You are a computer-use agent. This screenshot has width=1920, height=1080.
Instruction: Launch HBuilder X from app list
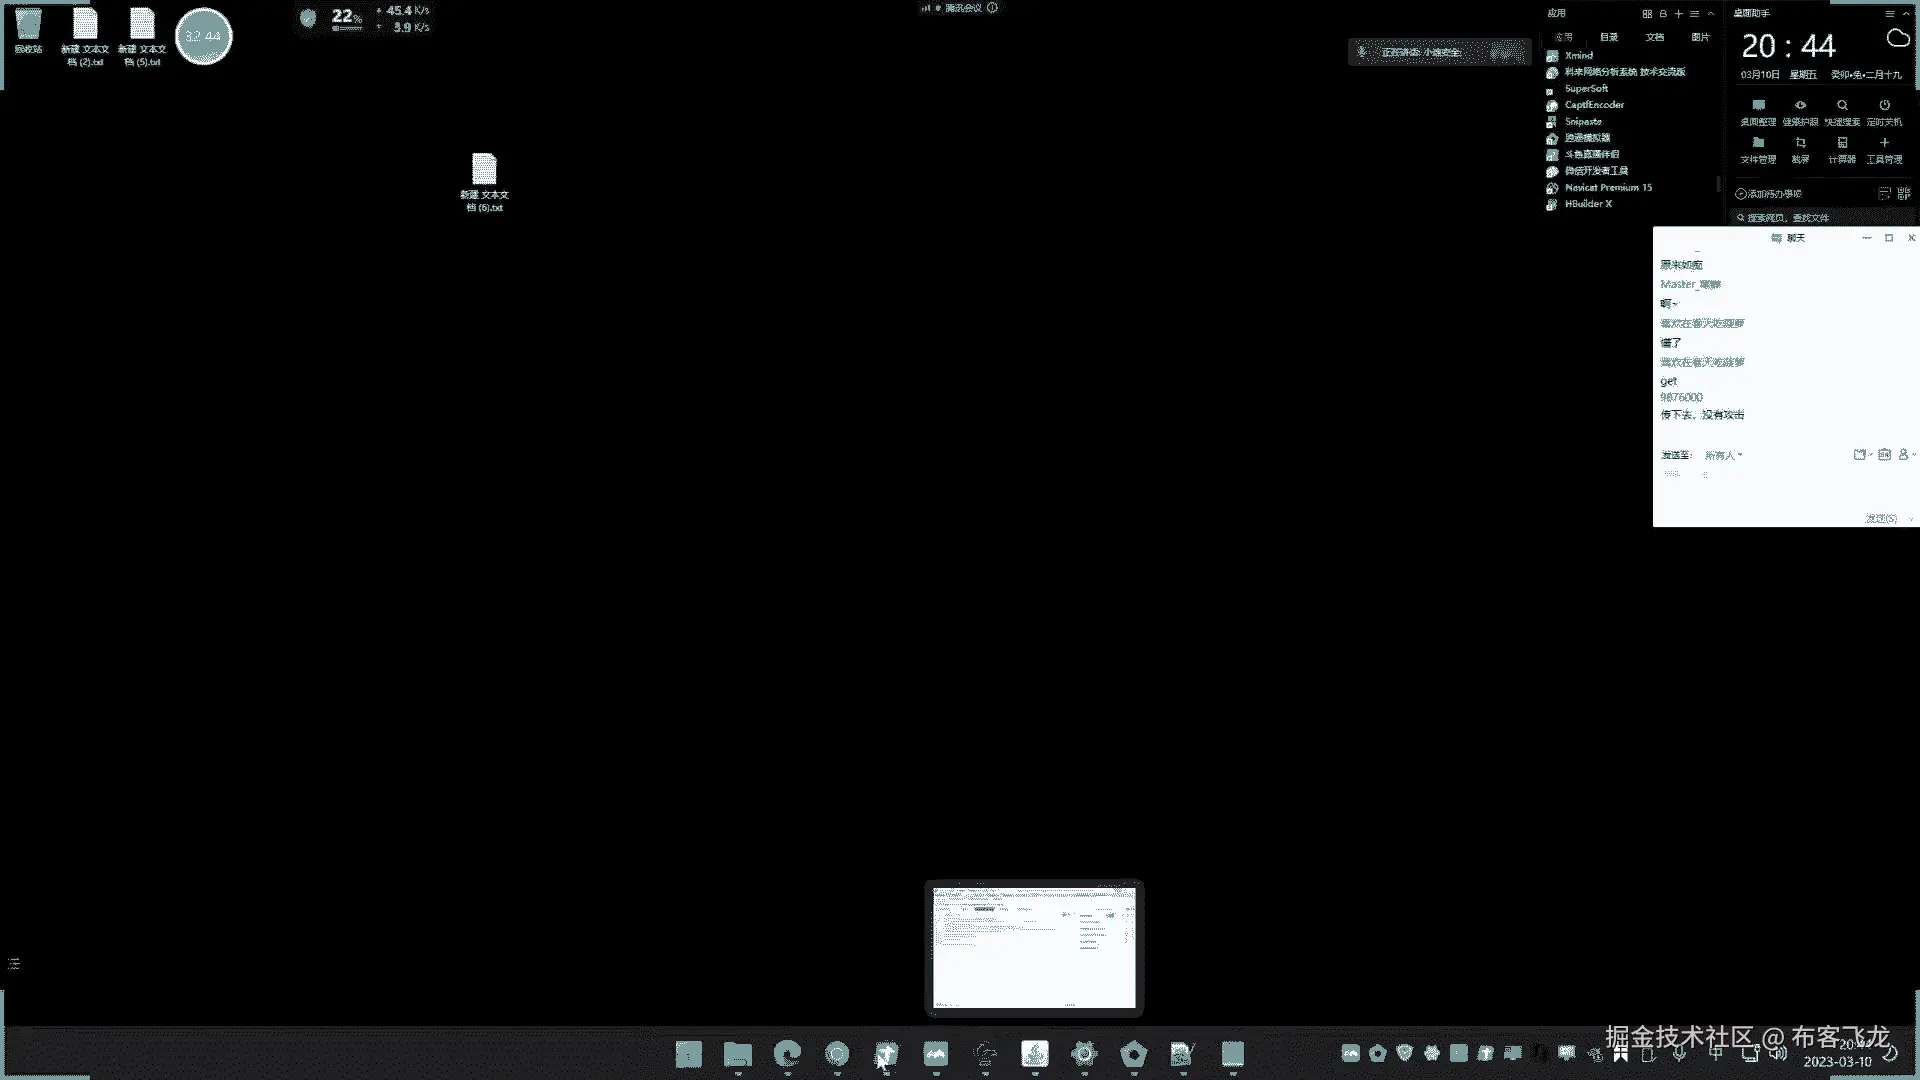(1587, 203)
